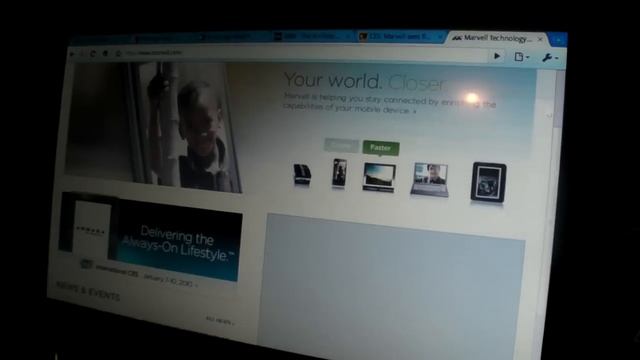Click the browser back arrow
The width and height of the screenshot is (640, 360).
point(73,53)
